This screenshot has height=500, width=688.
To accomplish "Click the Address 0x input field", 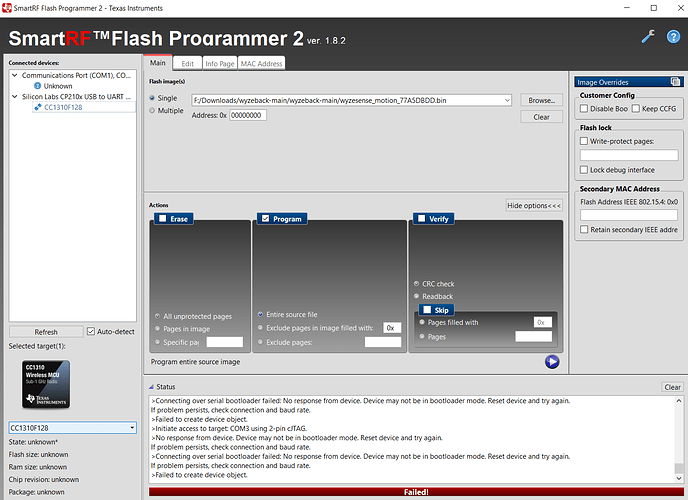I will [248, 115].
